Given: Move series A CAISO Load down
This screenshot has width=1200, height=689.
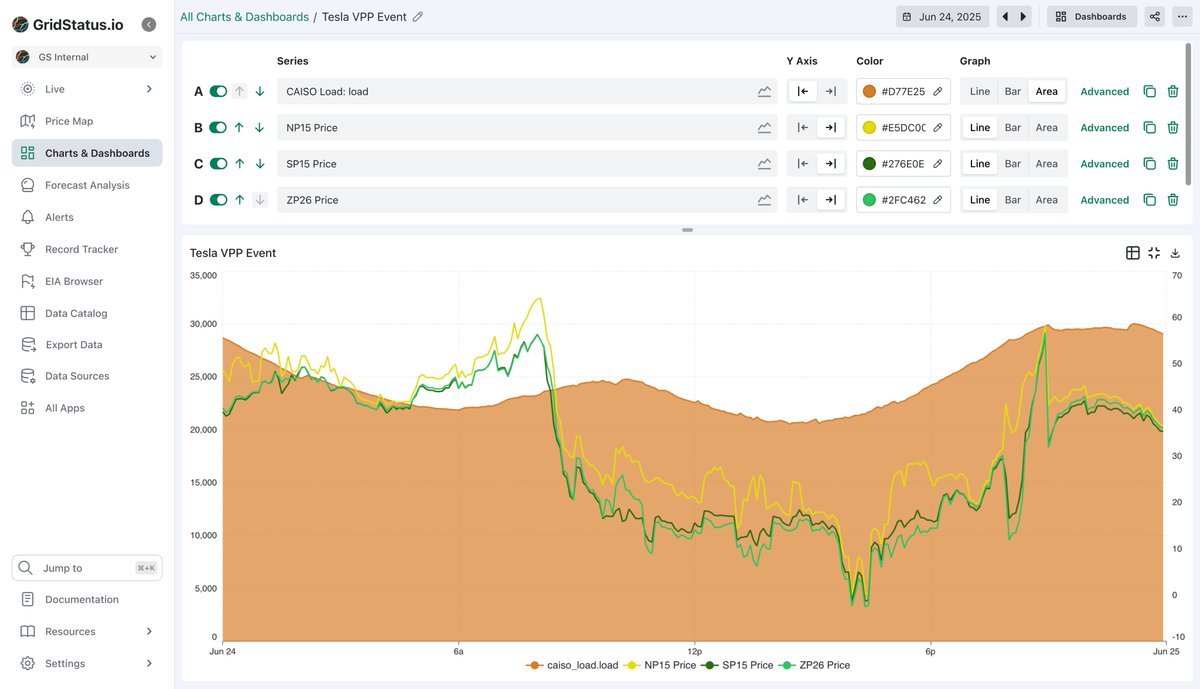Looking at the screenshot, I should (x=260, y=91).
